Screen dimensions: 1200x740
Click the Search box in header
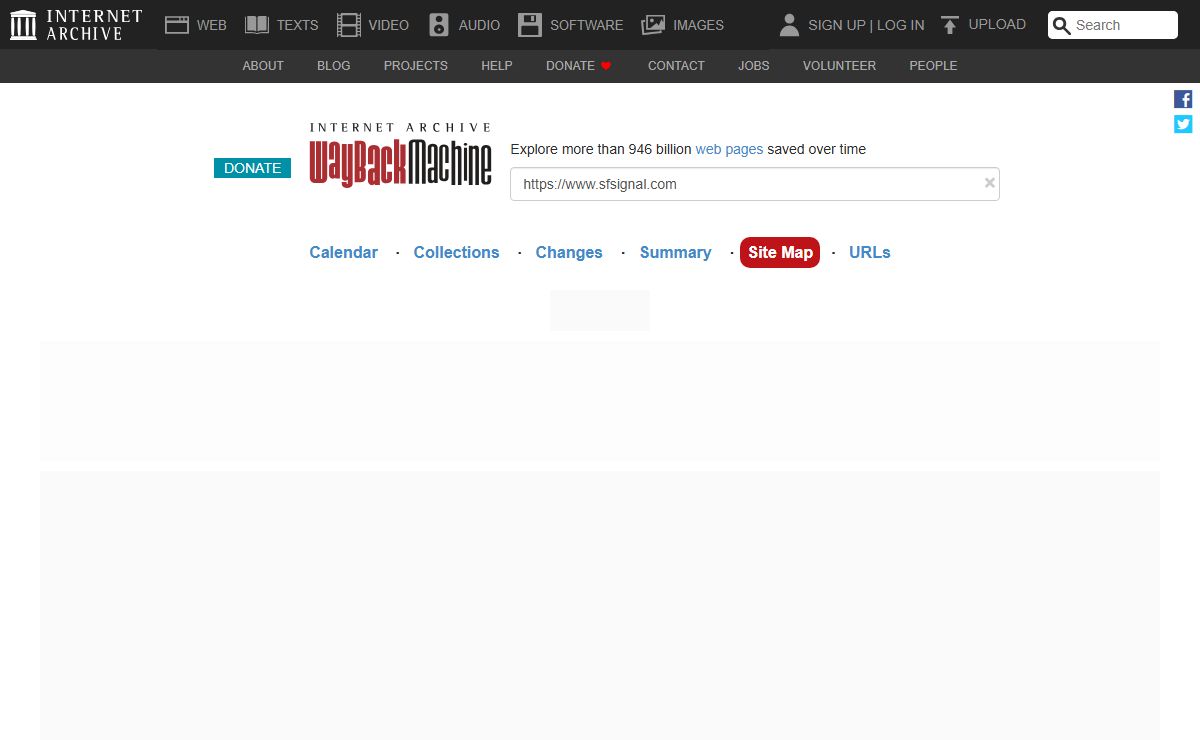pyautogui.click(x=1122, y=25)
